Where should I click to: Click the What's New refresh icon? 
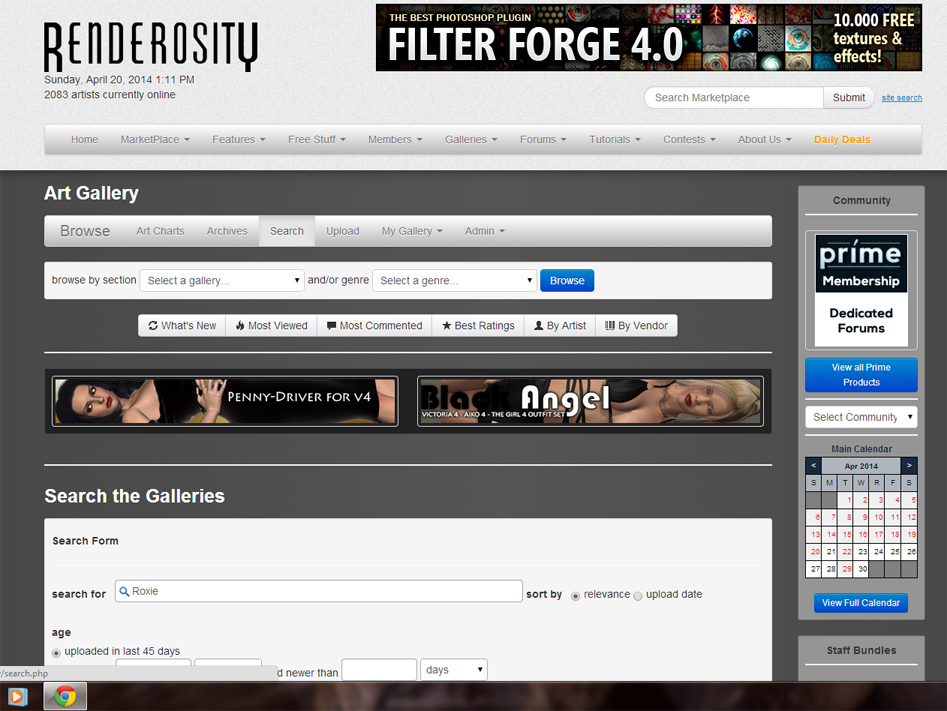(153, 326)
